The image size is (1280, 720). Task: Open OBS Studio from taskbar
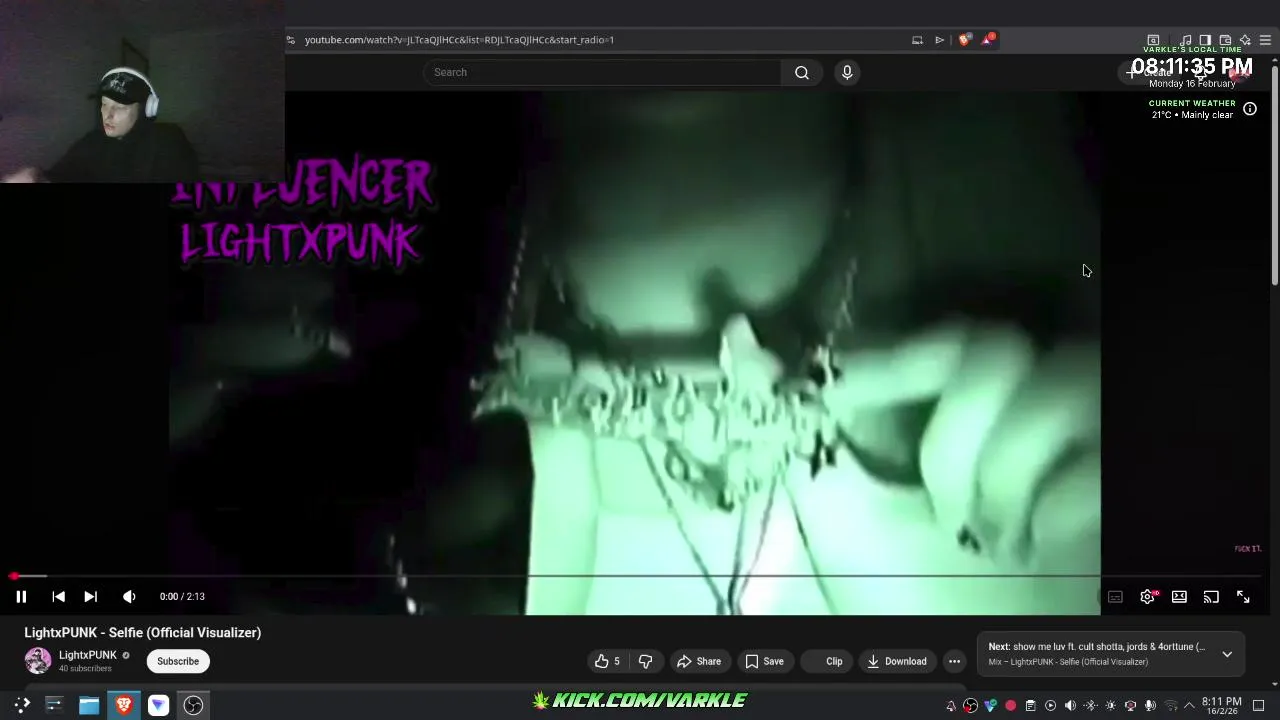[193, 705]
